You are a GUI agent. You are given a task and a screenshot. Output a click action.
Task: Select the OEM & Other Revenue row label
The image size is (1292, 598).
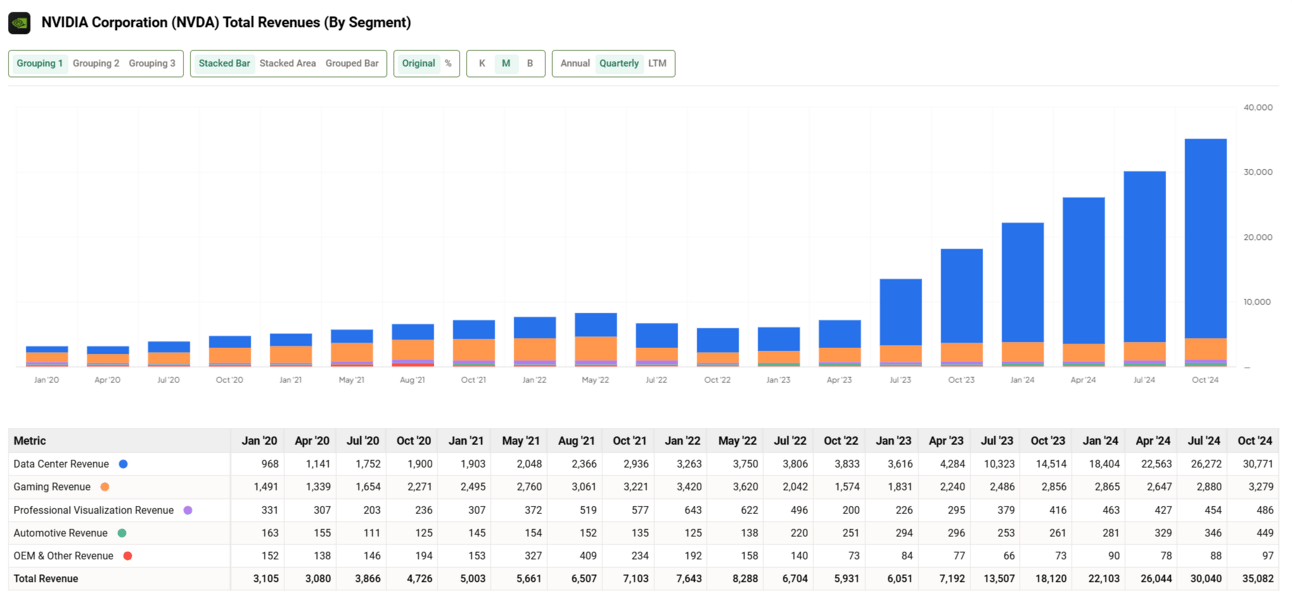(63, 556)
